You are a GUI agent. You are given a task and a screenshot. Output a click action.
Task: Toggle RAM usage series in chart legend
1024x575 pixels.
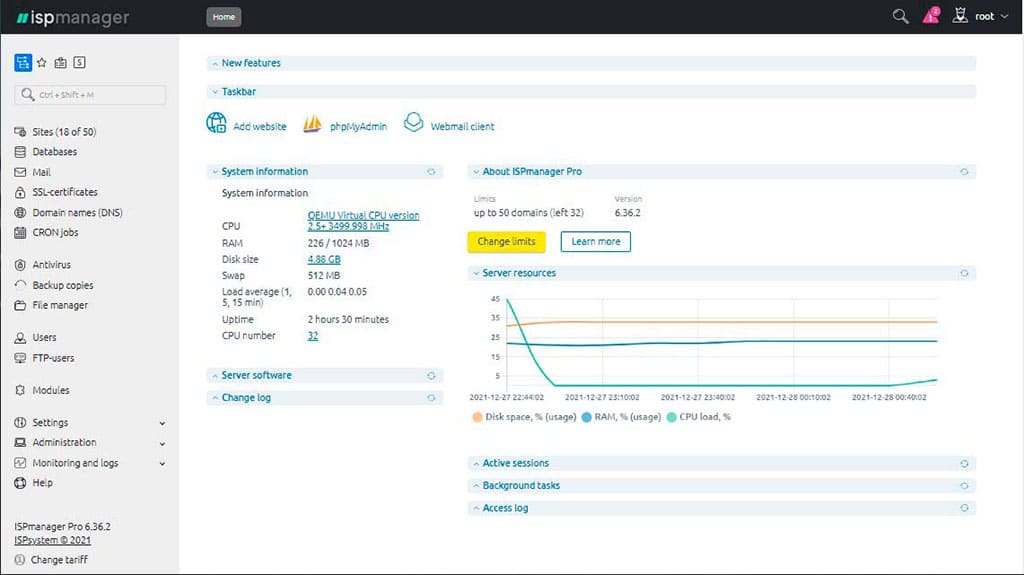586,417
